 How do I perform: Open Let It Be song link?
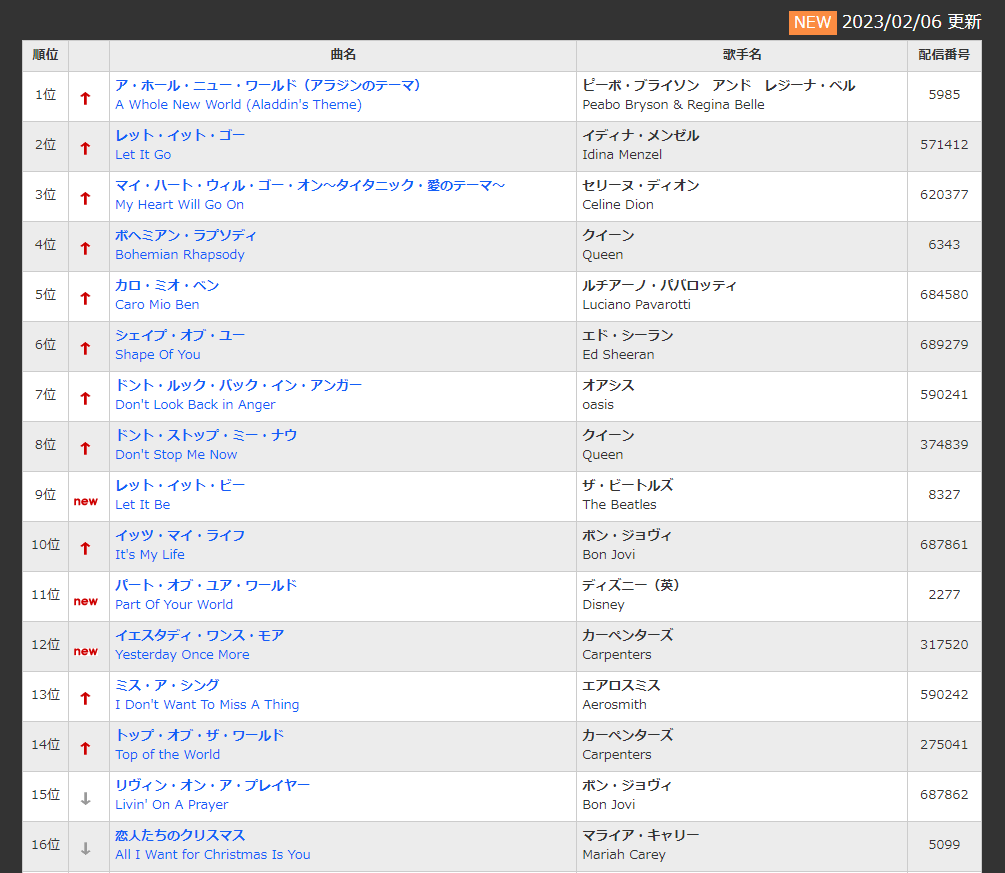(x=180, y=495)
